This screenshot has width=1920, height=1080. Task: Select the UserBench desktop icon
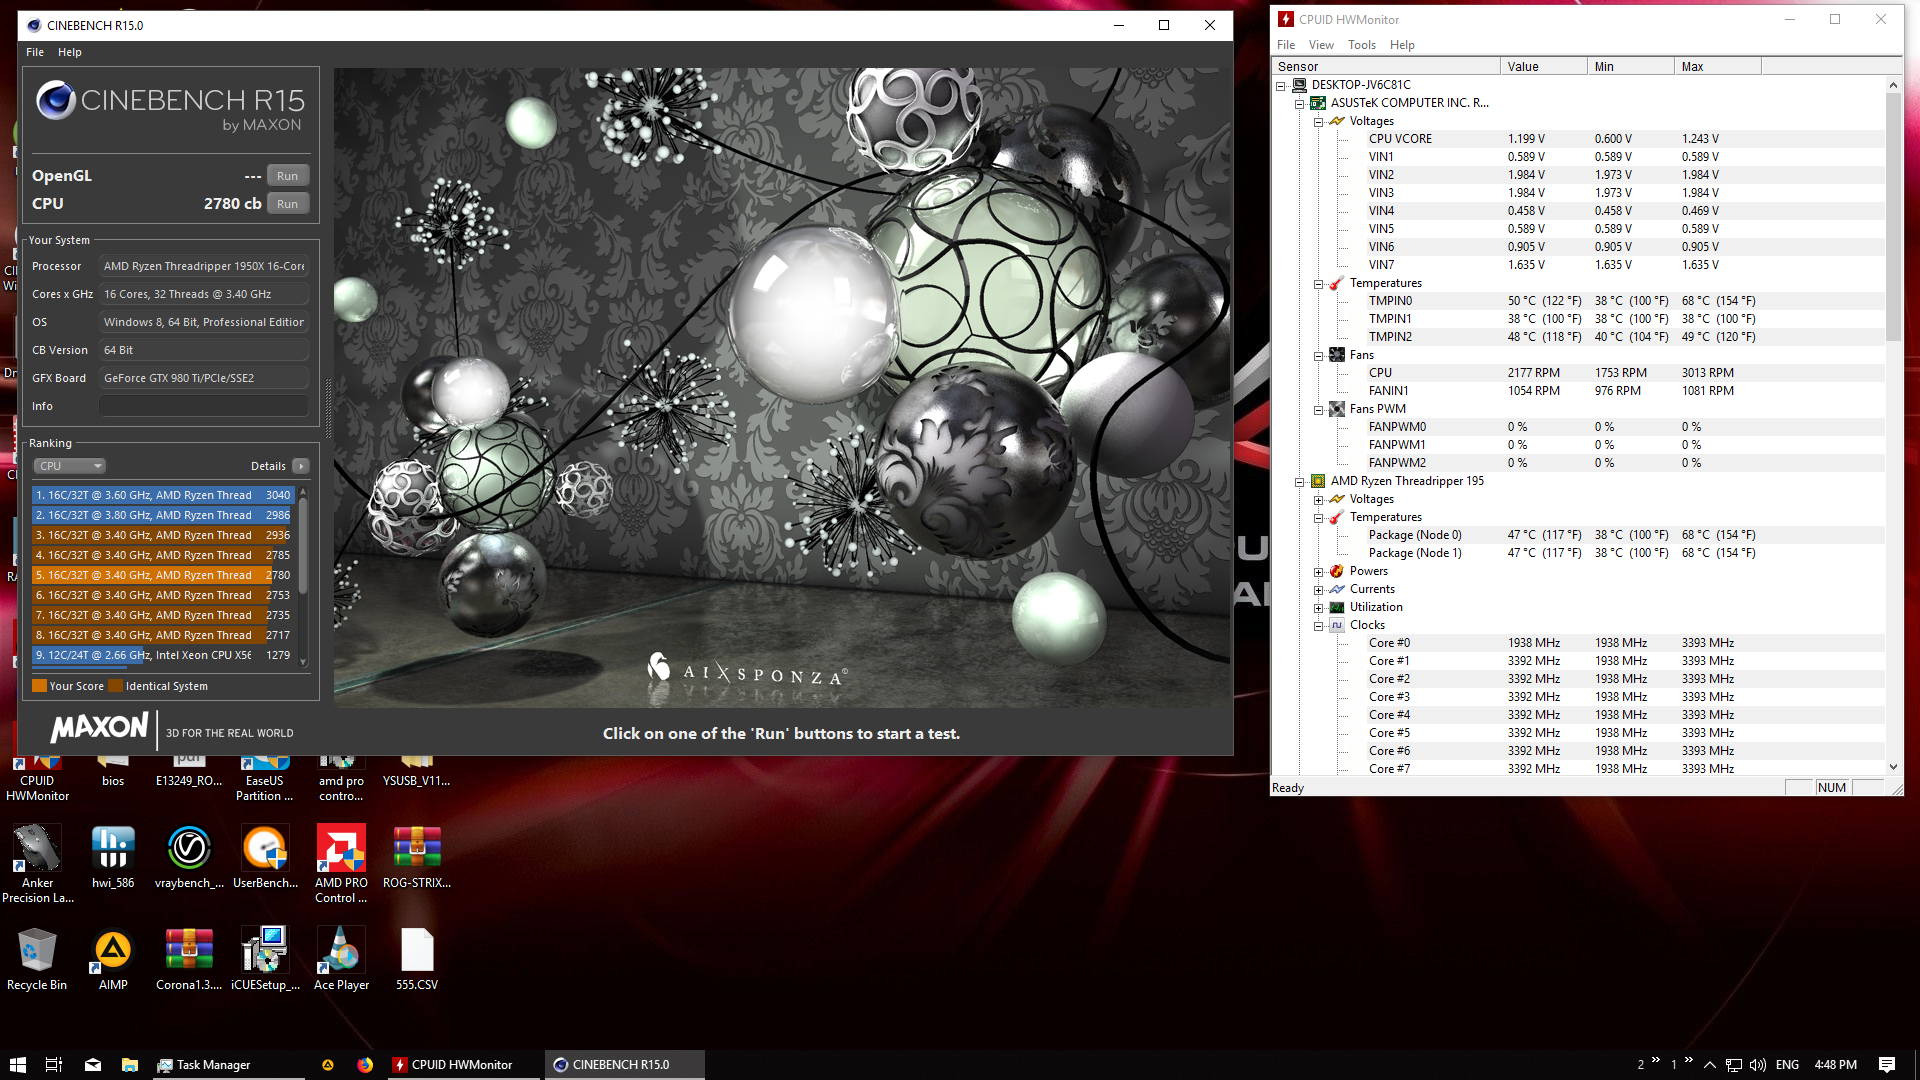click(x=265, y=857)
